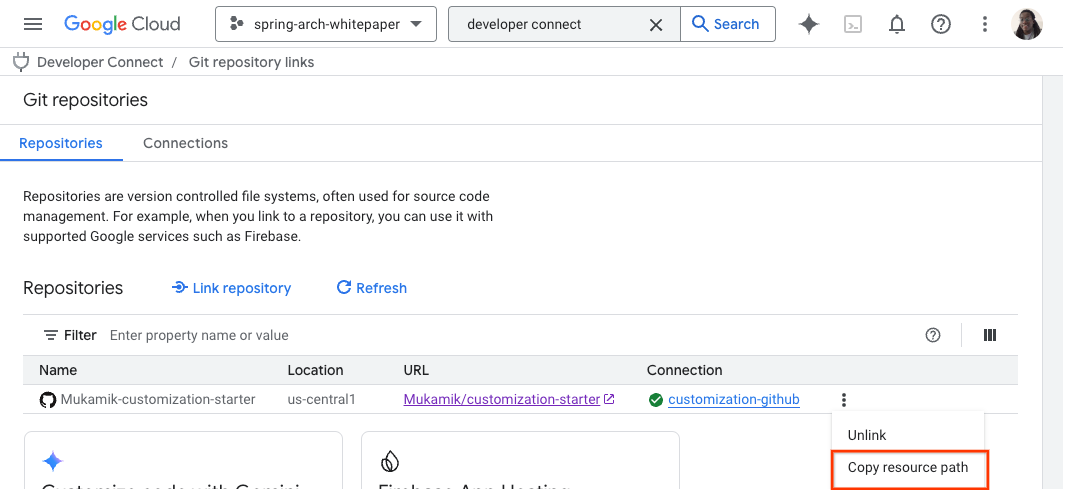Open the notifications bell
This screenshot has height=490, width=1066.
(897, 25)
